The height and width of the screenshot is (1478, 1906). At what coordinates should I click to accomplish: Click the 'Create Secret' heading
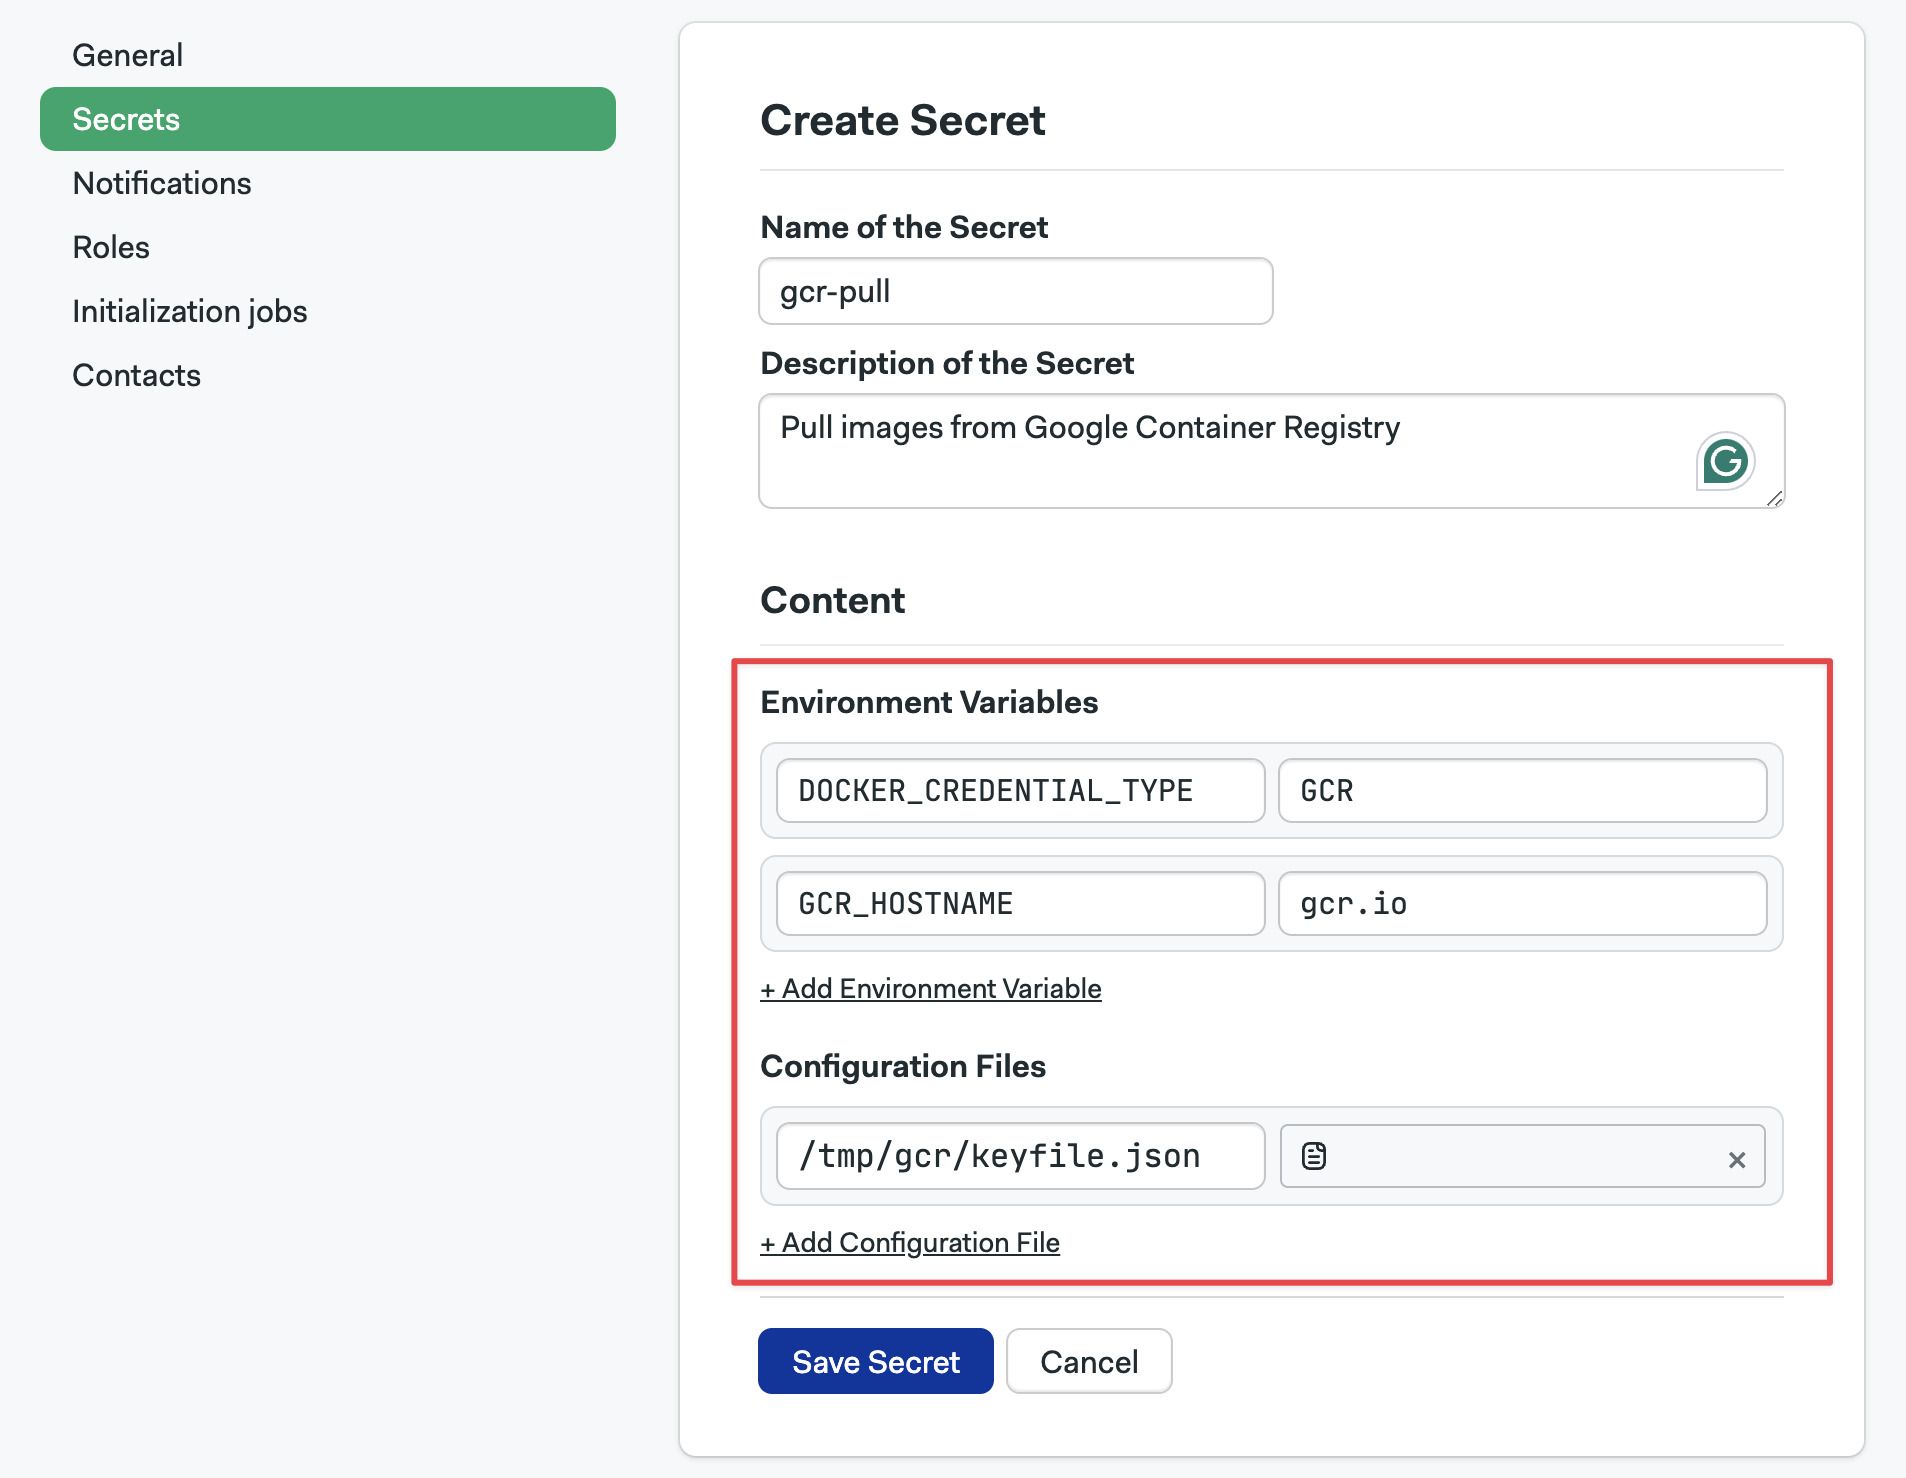tap(903, 120)
